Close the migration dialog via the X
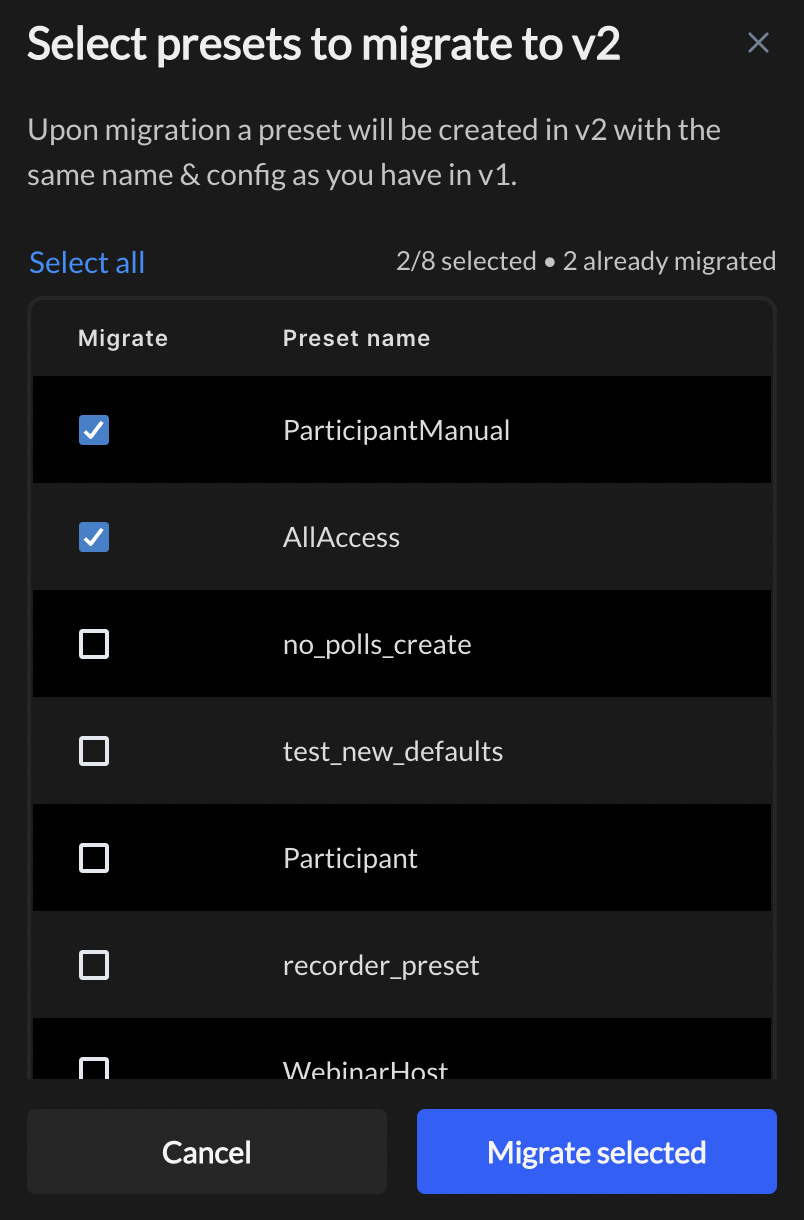 (x=757, y=42)
